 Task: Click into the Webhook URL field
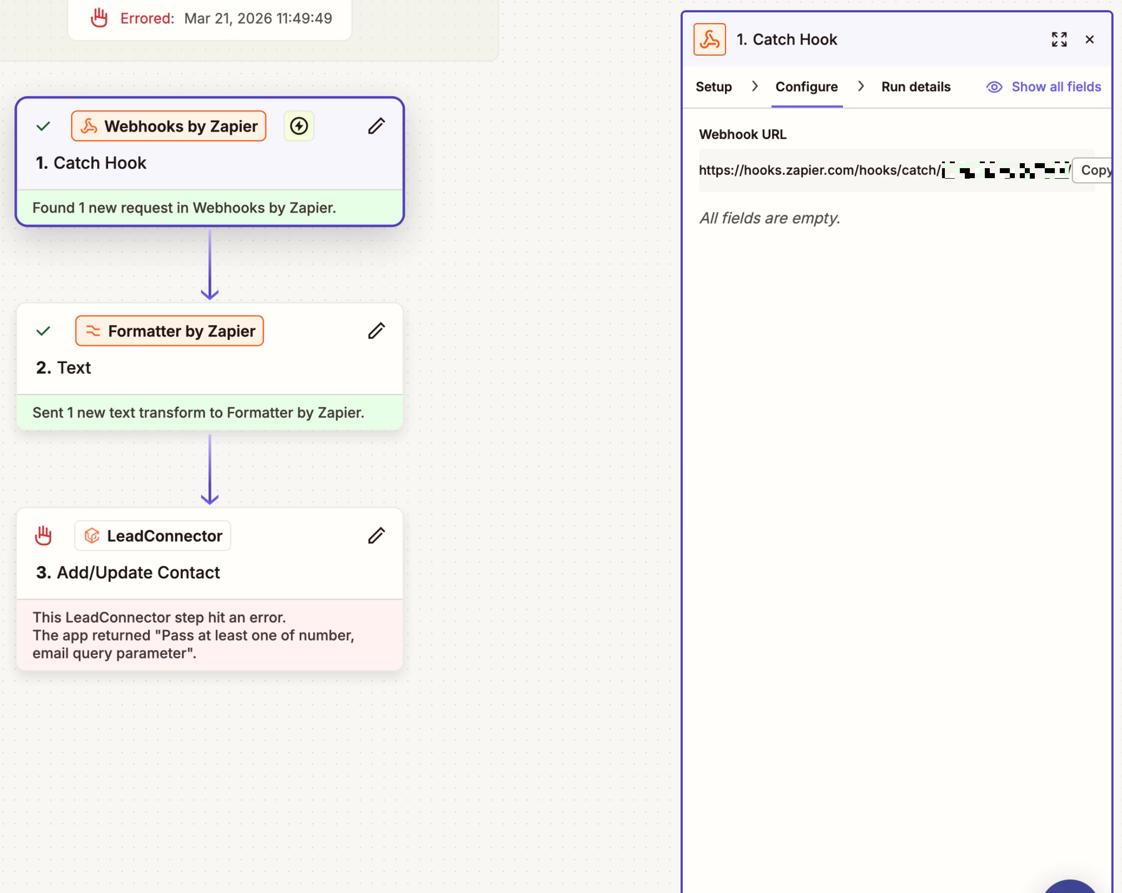click(x=880, y=170)
